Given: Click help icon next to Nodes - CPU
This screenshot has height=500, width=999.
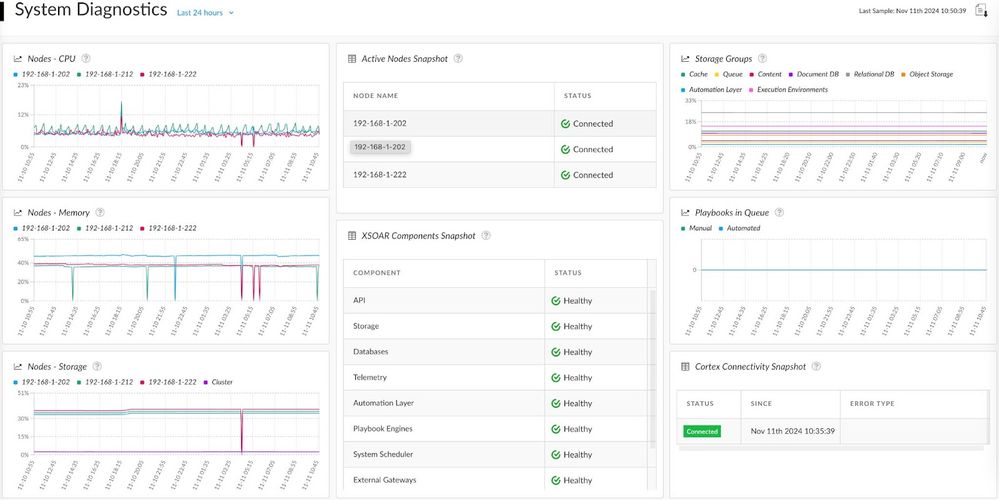Looking at the screenshot, I should (86, 59).
